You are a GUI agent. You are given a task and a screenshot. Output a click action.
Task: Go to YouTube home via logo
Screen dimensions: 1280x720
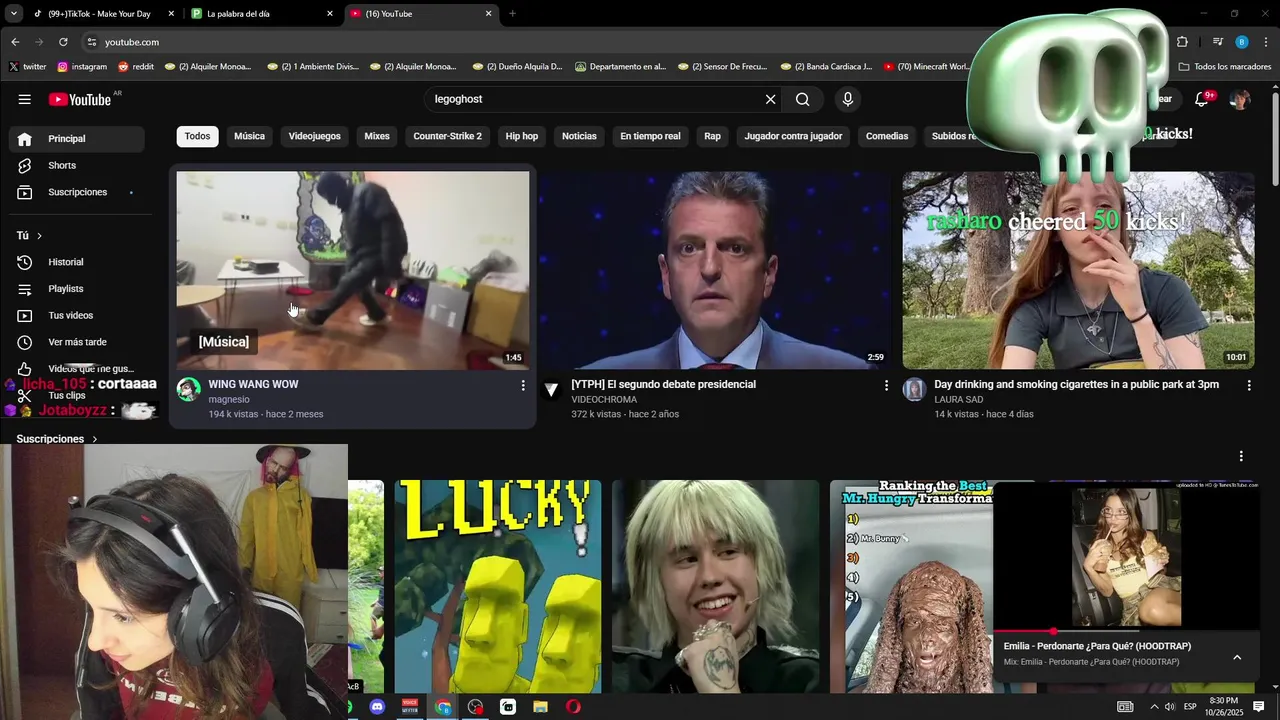coord(80,99)
